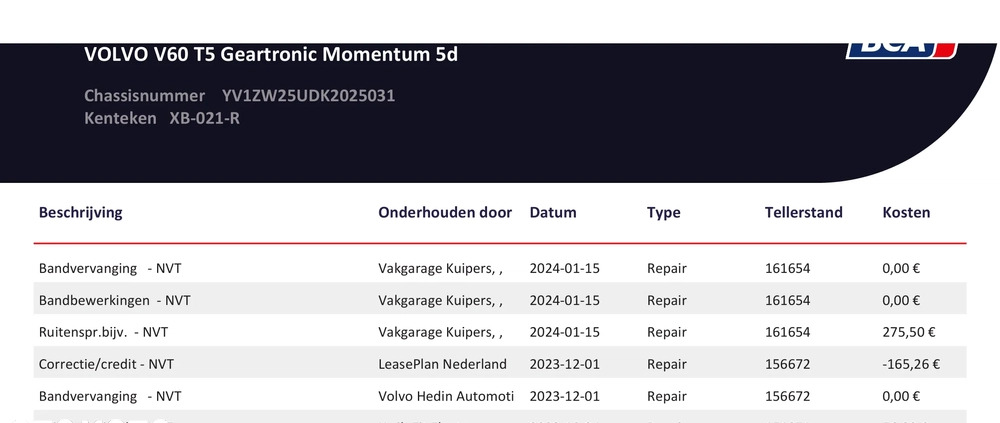Select chassis number YV1ZW25UDK2025031
Image resolution: width=1000 pixels, height=423 pixels.
pos(308,96)
